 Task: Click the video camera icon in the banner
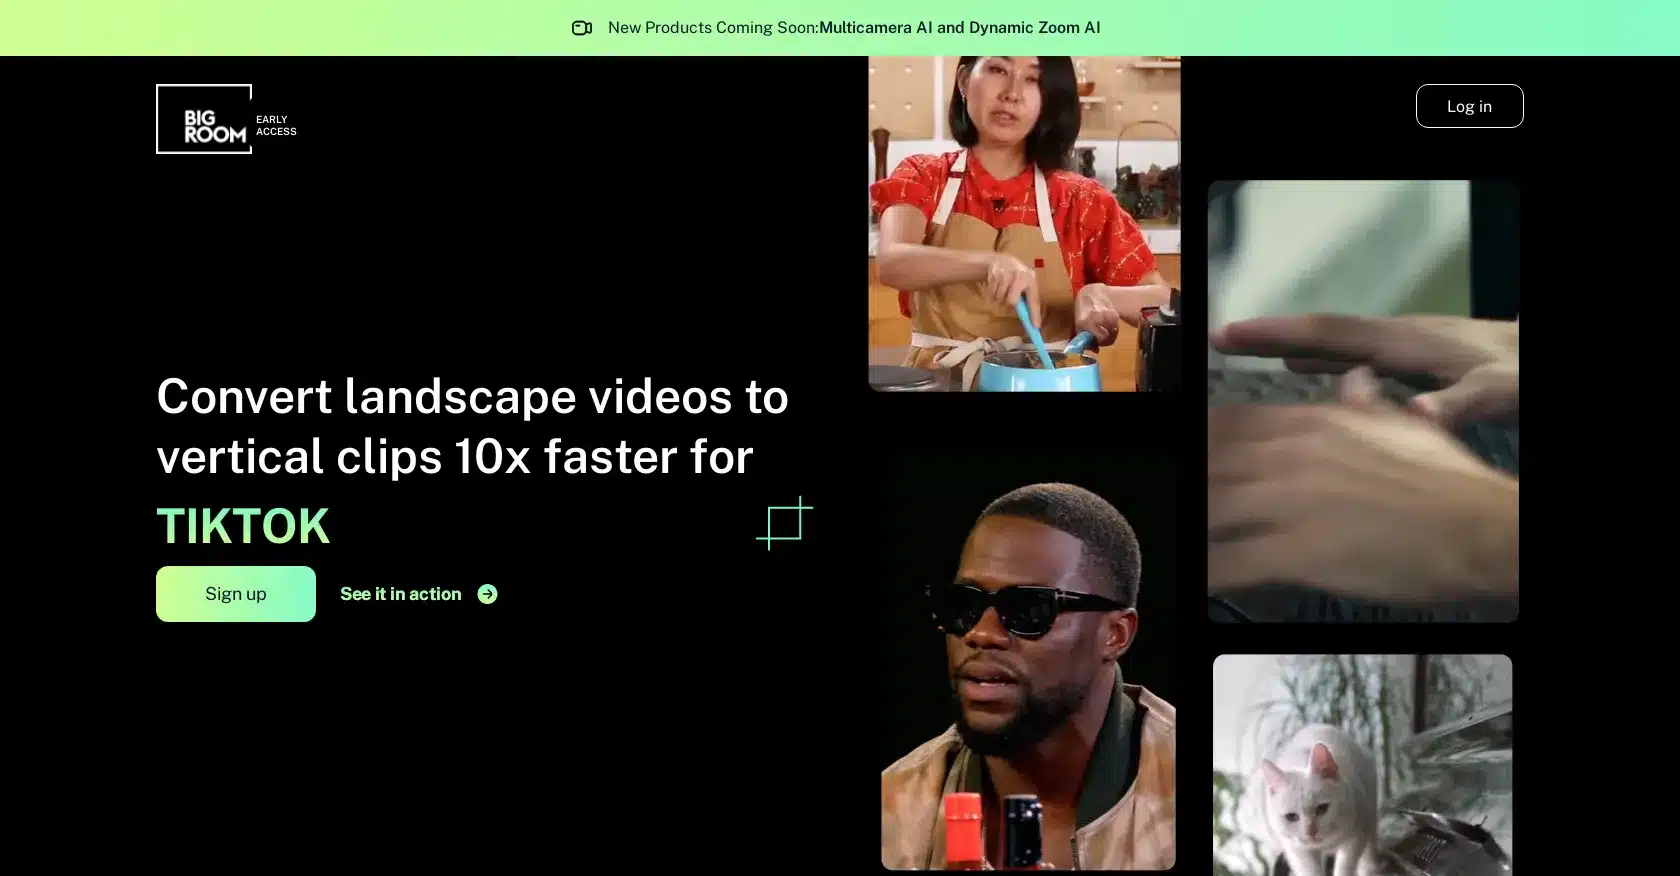point(582,28)
